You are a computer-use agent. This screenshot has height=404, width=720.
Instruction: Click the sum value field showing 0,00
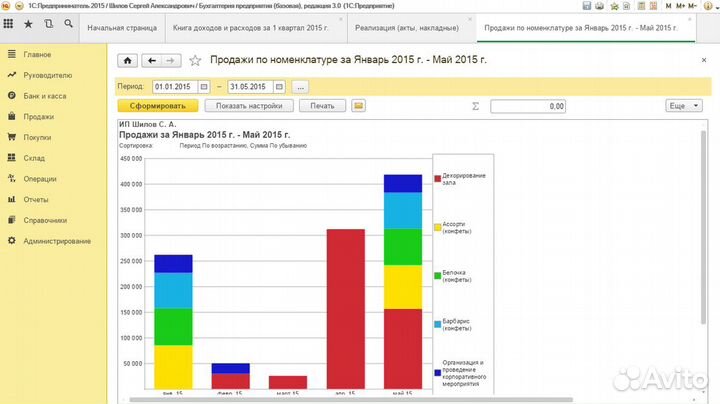click(x=526, y=105)
